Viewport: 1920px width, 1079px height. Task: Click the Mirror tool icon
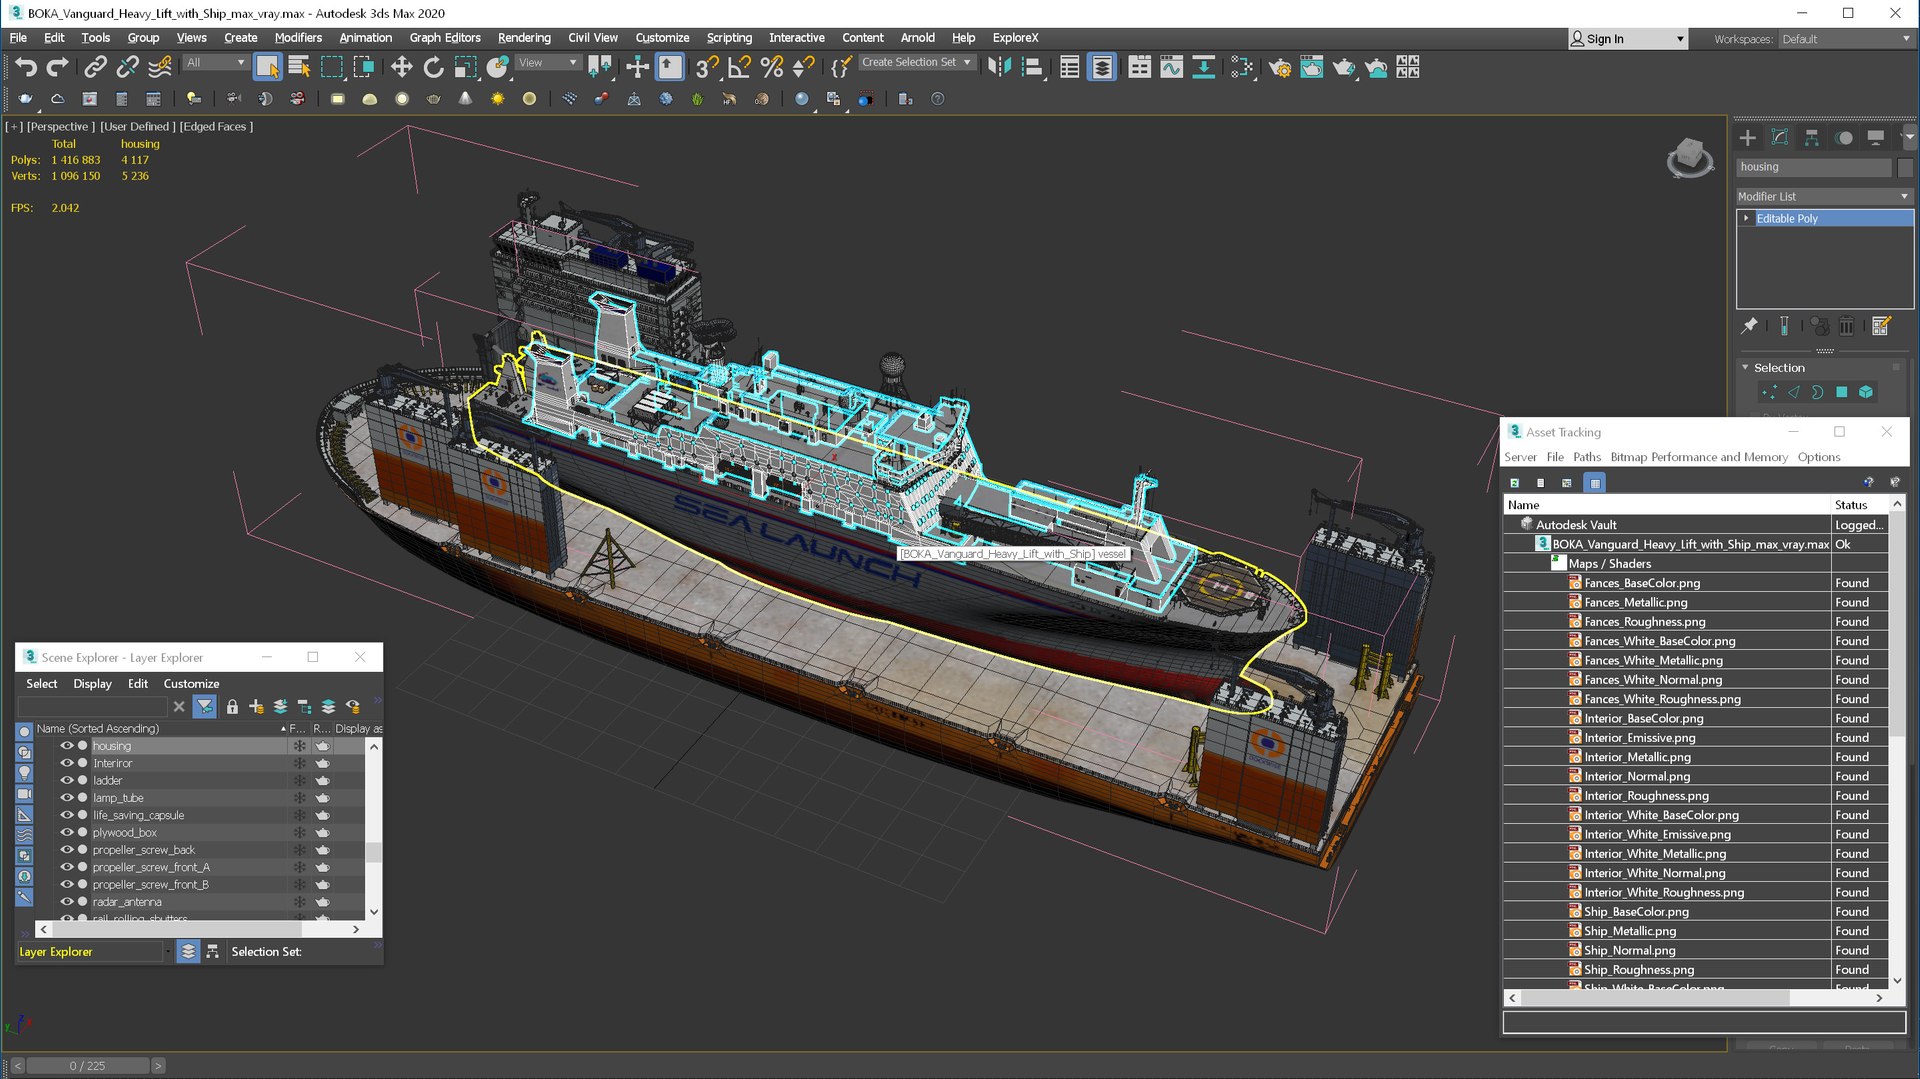tap(999, 67)
